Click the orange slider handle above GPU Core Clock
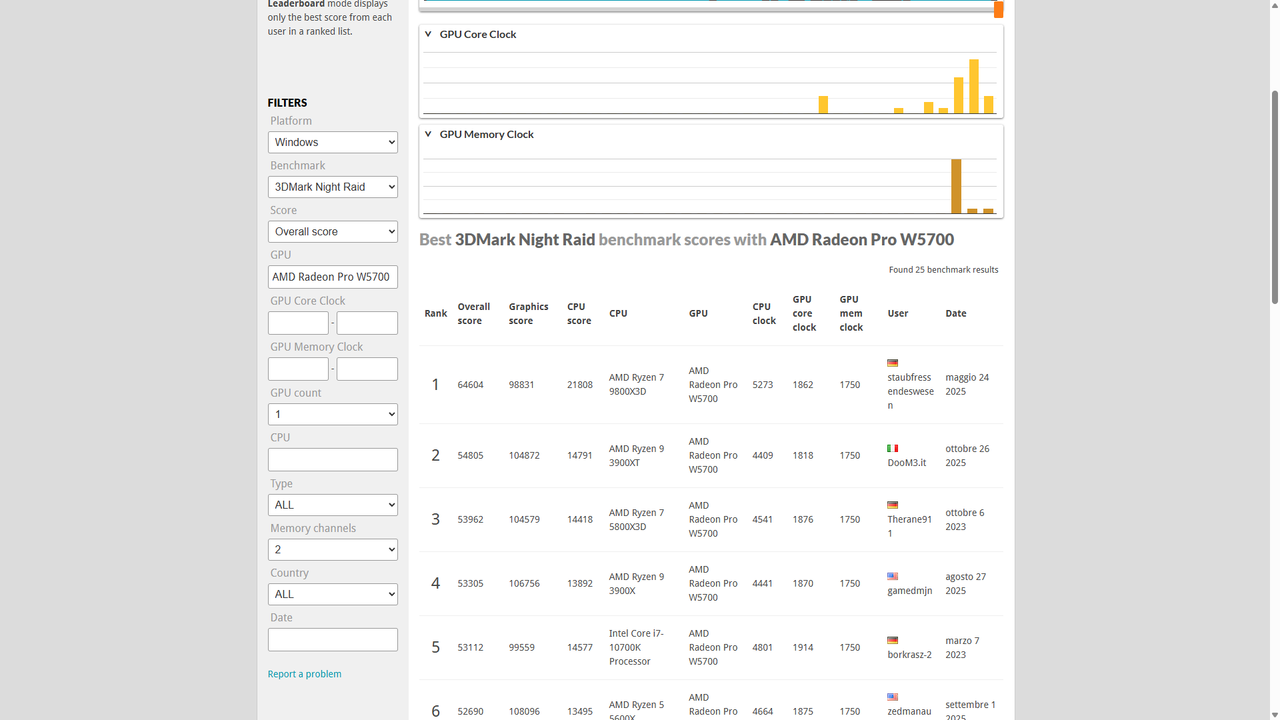This screenshot has width=1280, height=720. (x=999, y=9)
